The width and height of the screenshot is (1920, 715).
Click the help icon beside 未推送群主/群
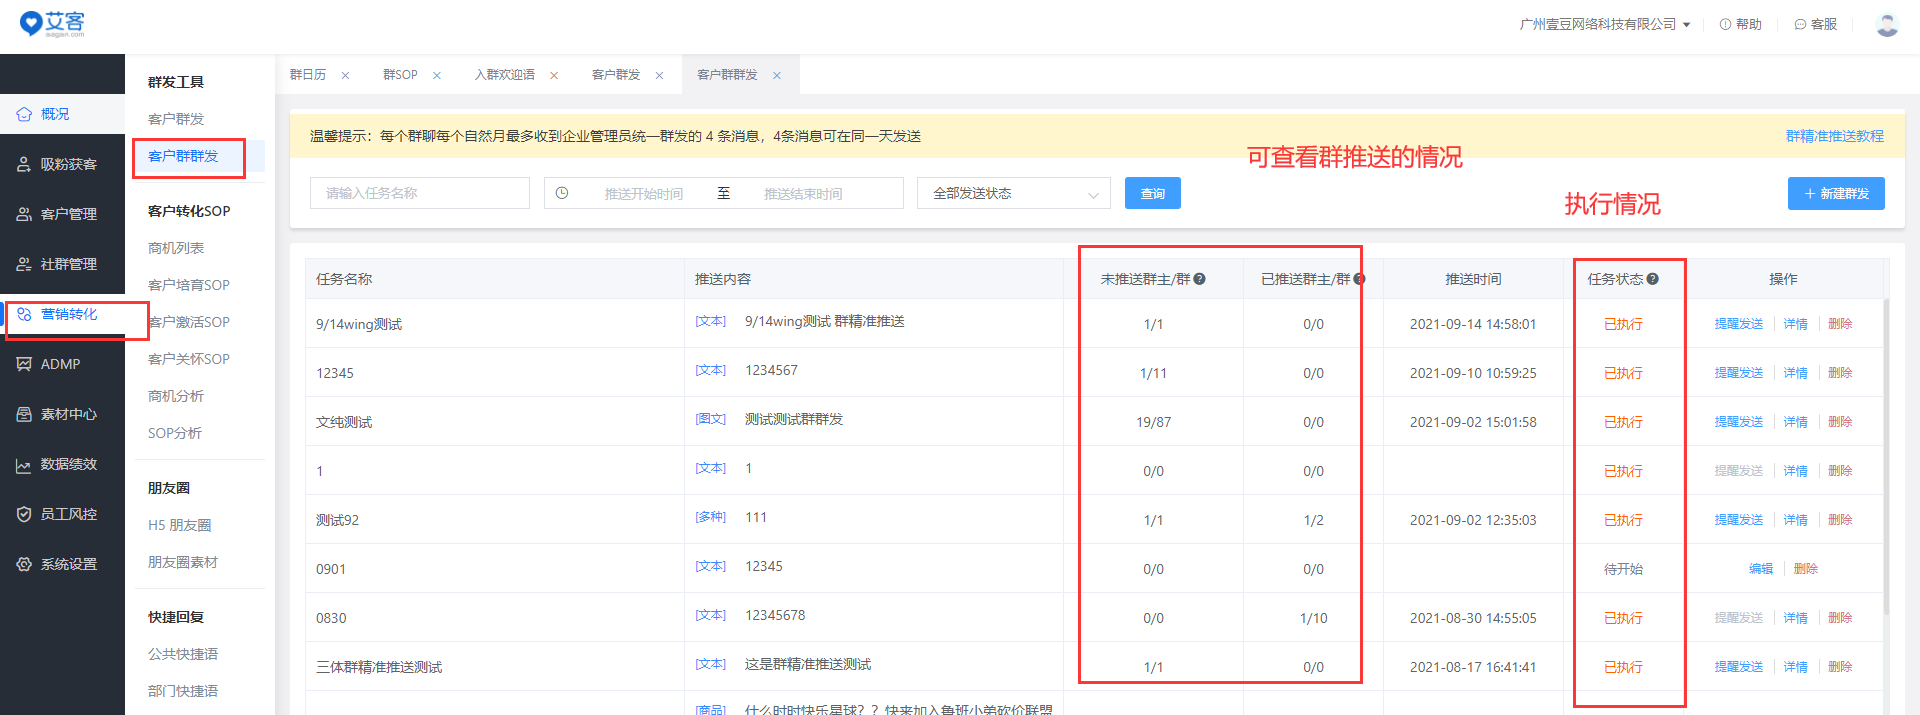coord(1200,279)
